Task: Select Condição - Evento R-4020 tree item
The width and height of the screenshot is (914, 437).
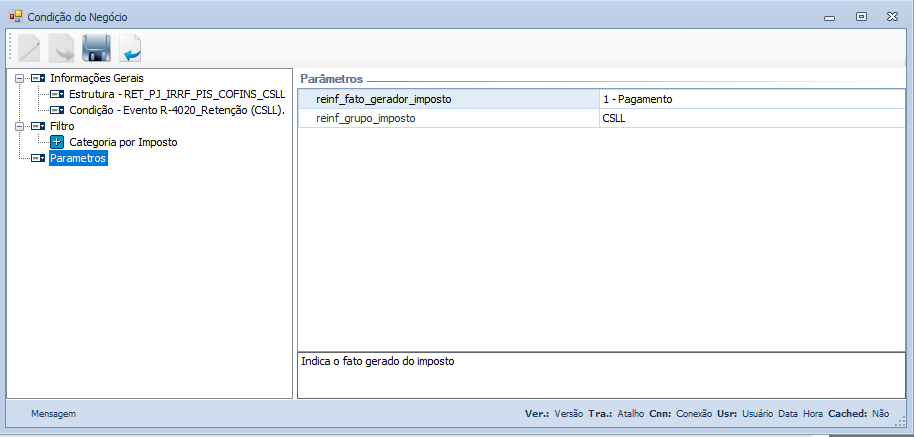Action: 177,110
